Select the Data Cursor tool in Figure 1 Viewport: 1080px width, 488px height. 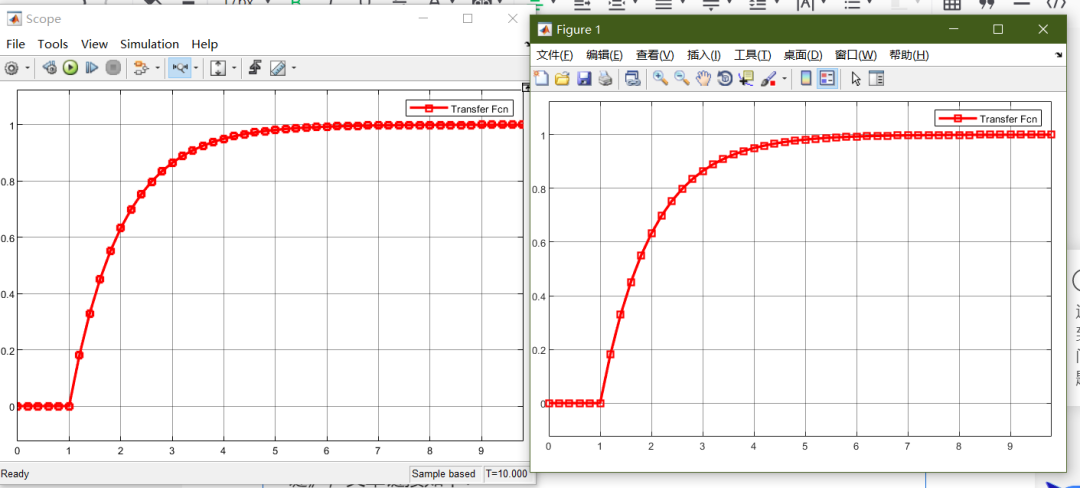(x=746, y=78)
